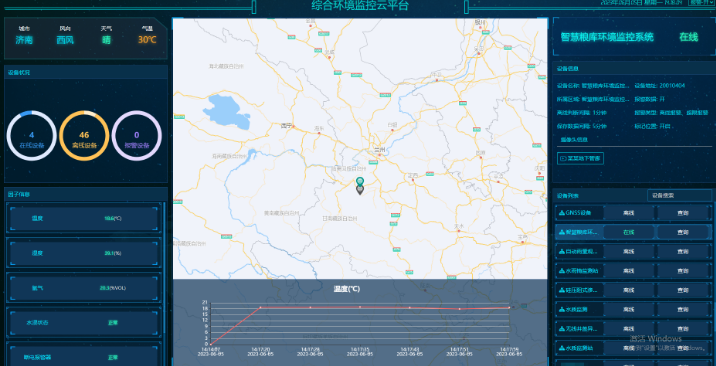The height and width of the screenshot is (366, 716).
Task: Click the 湿度 factor card
Action: coord(84,253)
